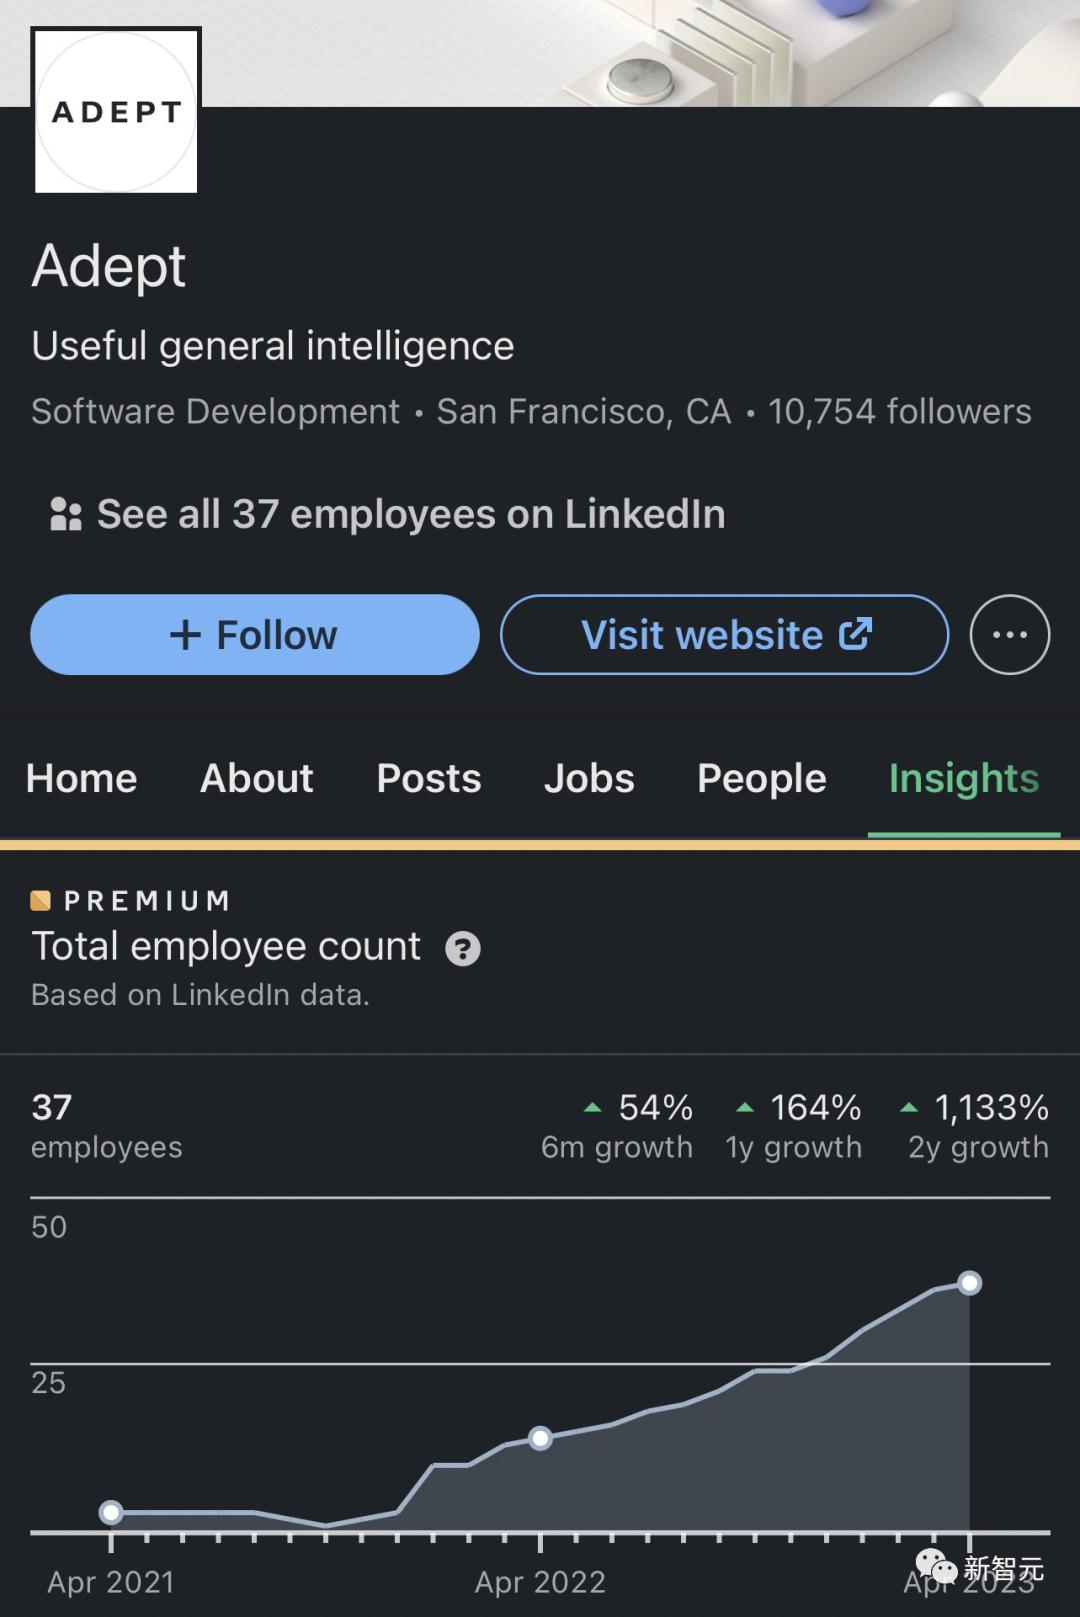Screen dimensions: 1080x1617
Task: Click the cover banner image
Action: click(x=640, y=50)
